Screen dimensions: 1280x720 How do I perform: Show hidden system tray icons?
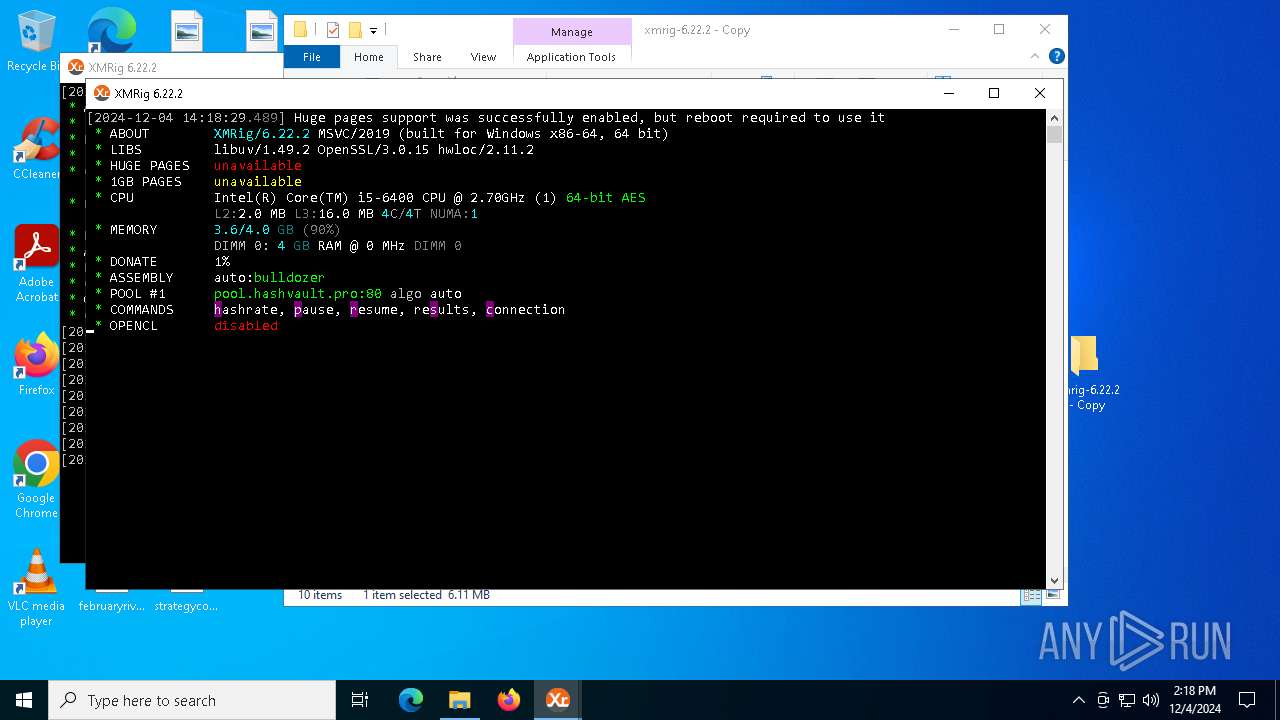[x=1078, y=700]
